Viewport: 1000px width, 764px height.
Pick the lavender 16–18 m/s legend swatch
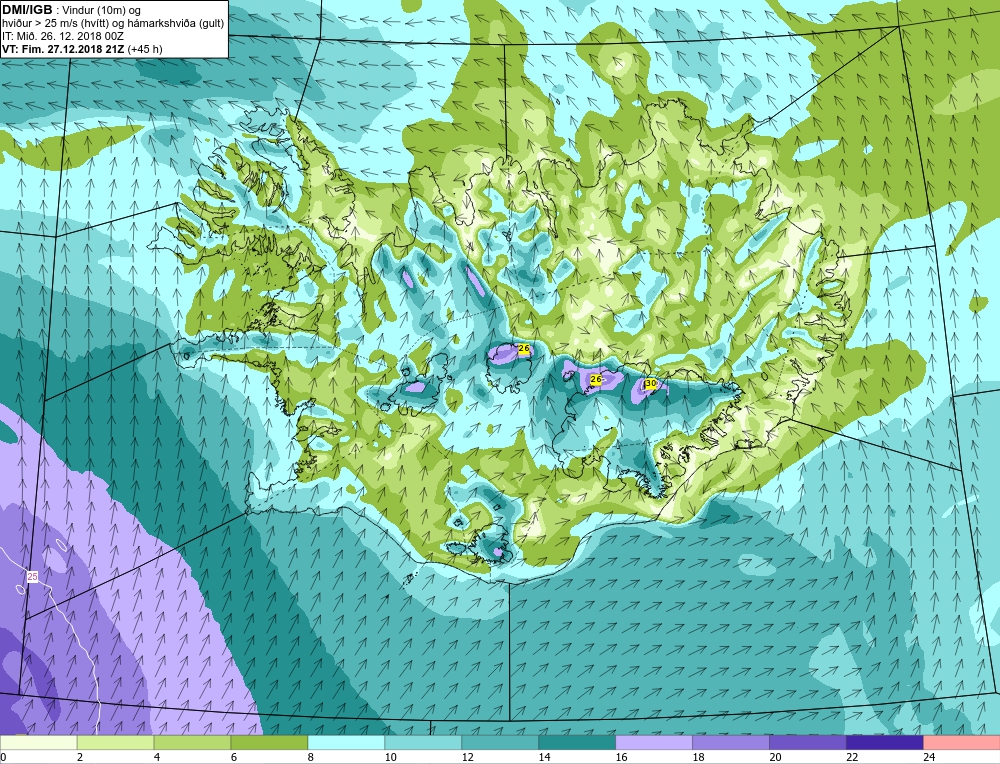654,743
